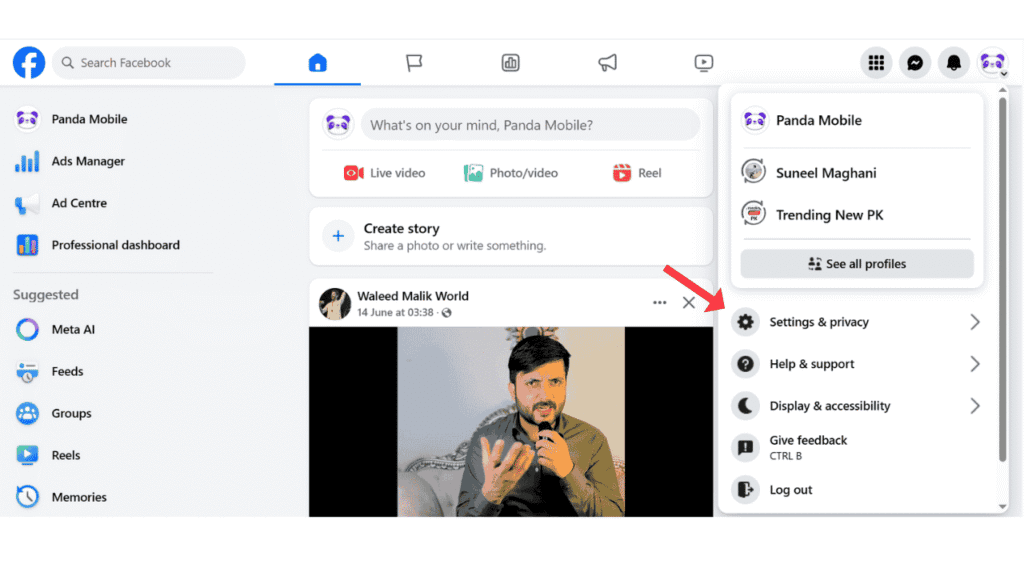The width and height of the screenshot is (1024, 576).
Task: Click the Give feedback exclamation icon
Action: tap(745, 448)
